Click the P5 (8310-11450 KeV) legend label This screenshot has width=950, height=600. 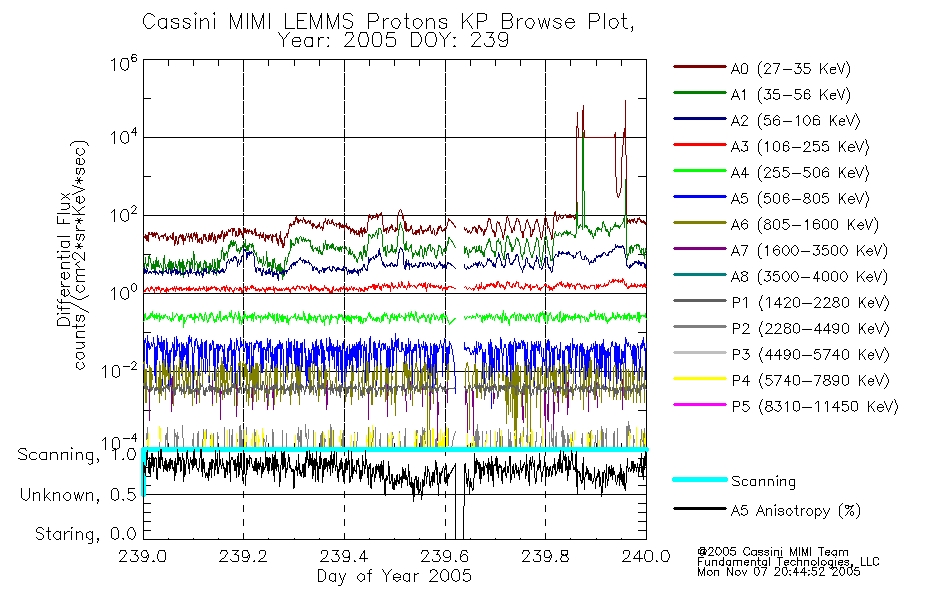pos(815,407)
